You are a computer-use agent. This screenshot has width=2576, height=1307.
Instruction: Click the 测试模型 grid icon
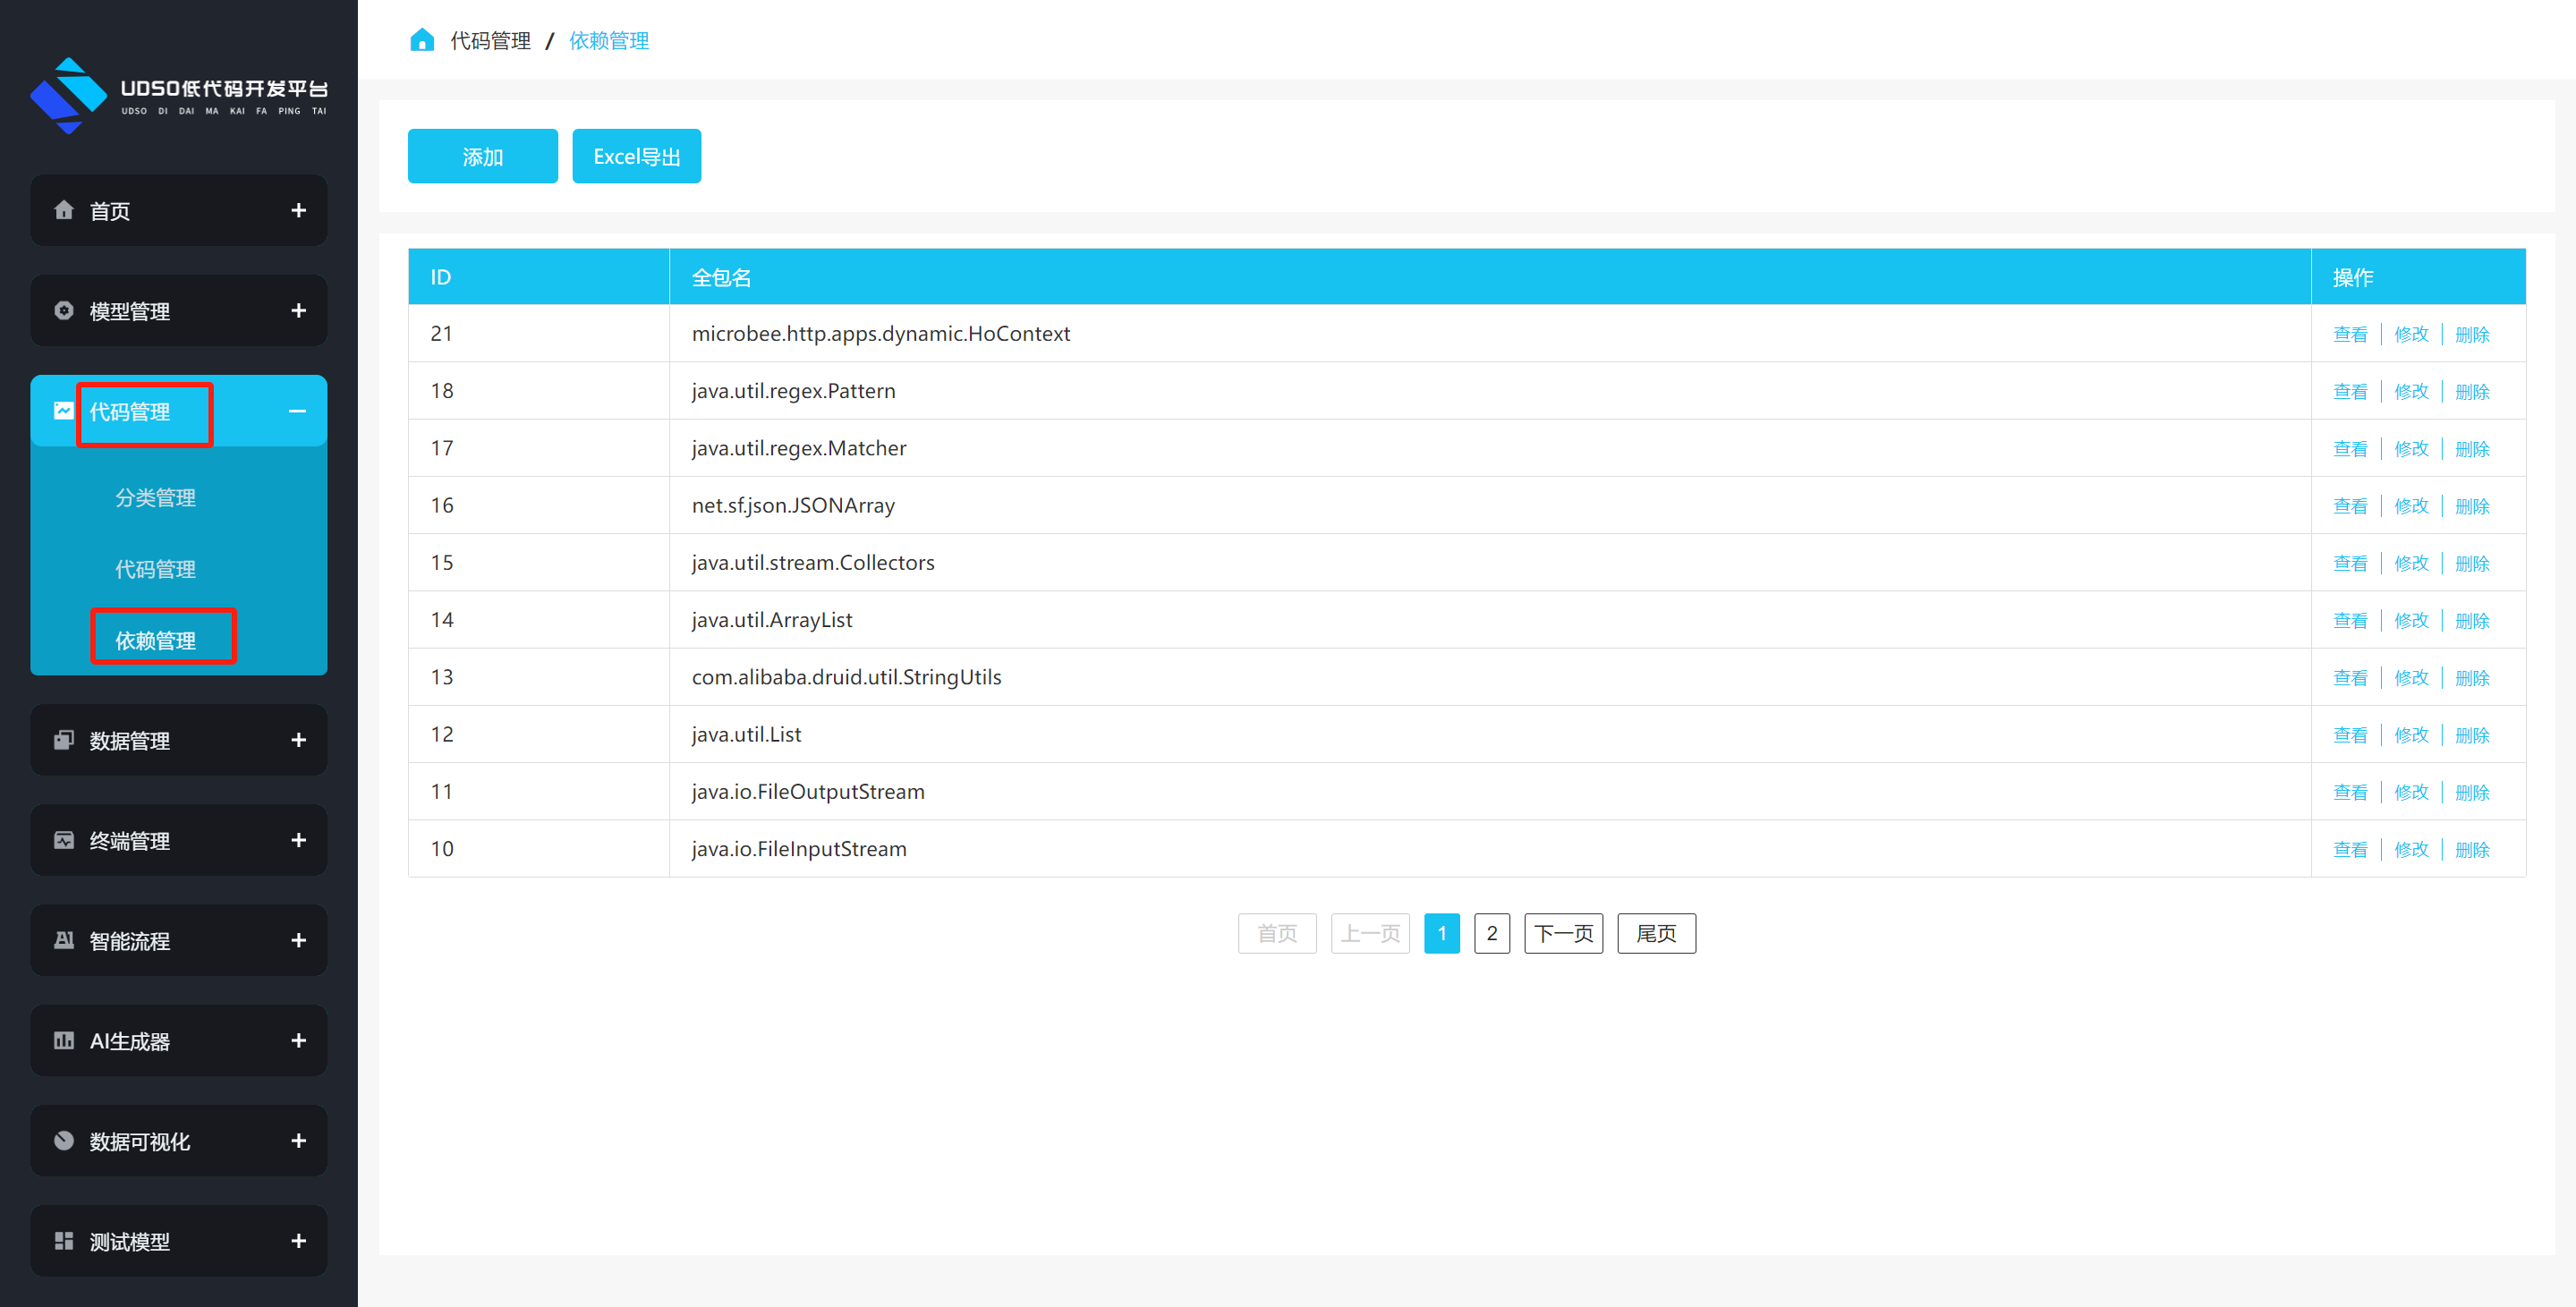tap(64, 1240)
